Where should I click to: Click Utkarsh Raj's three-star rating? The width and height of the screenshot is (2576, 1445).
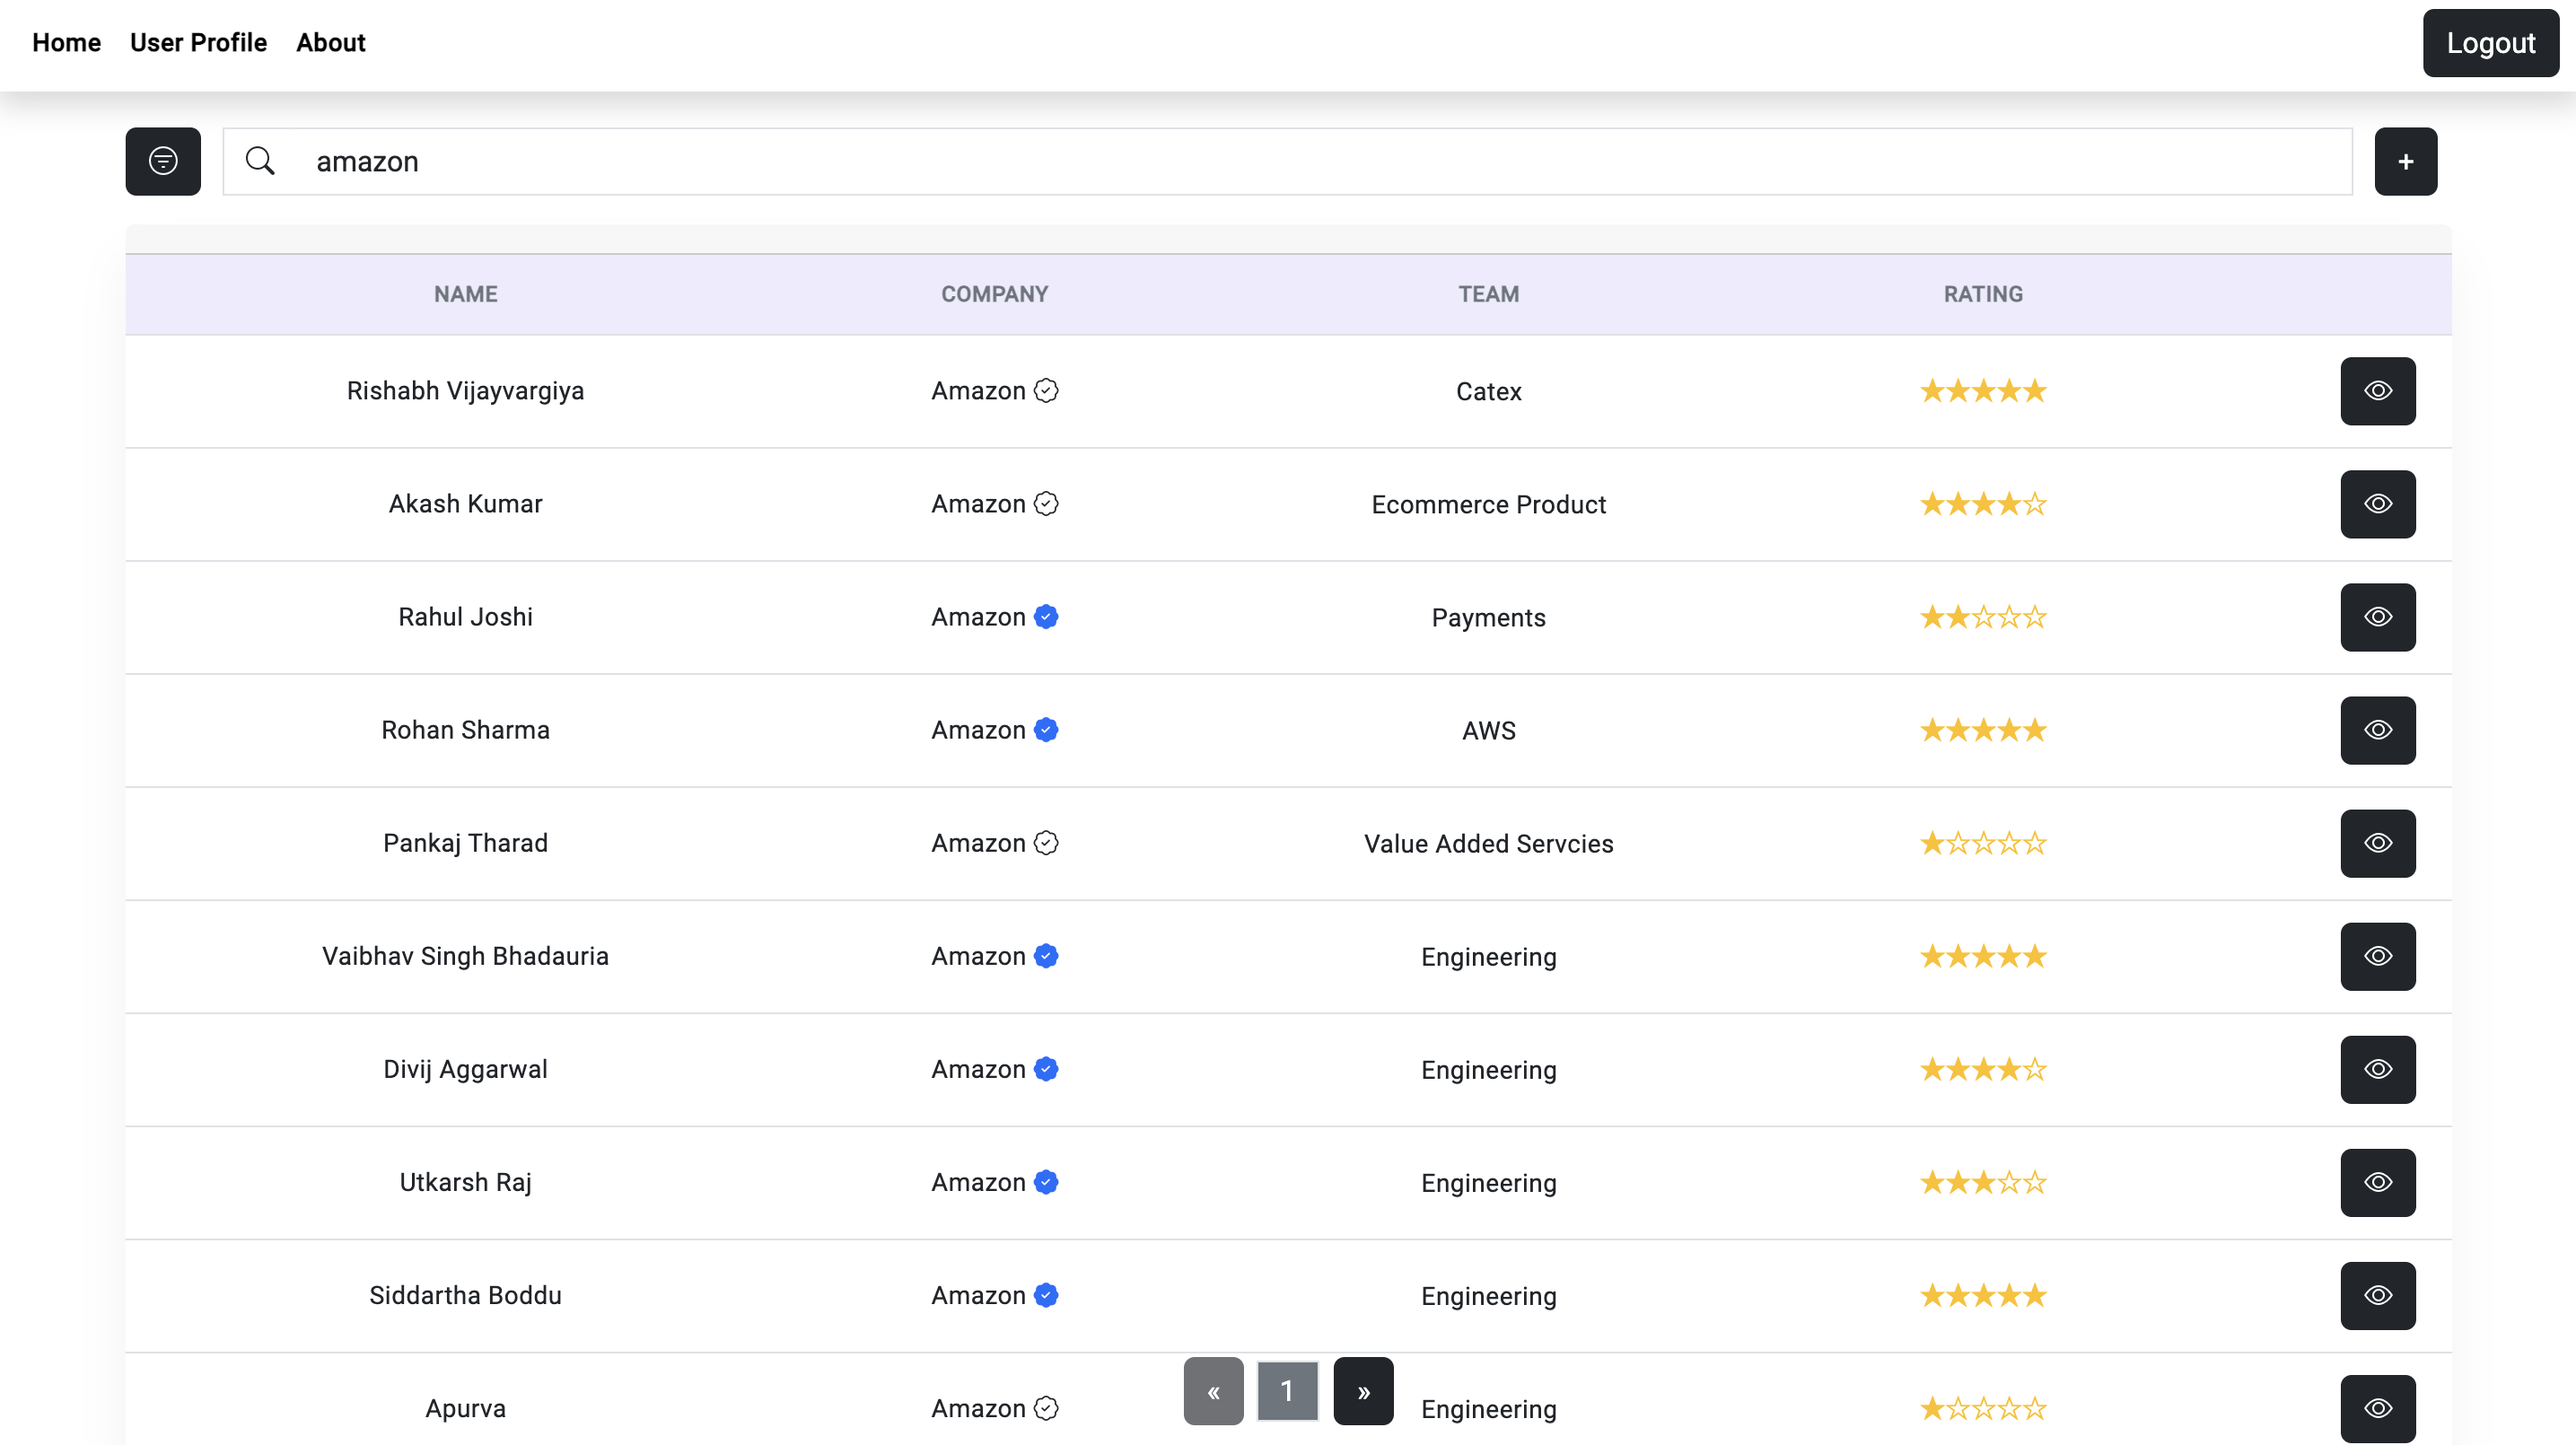coord(1983,1181)
